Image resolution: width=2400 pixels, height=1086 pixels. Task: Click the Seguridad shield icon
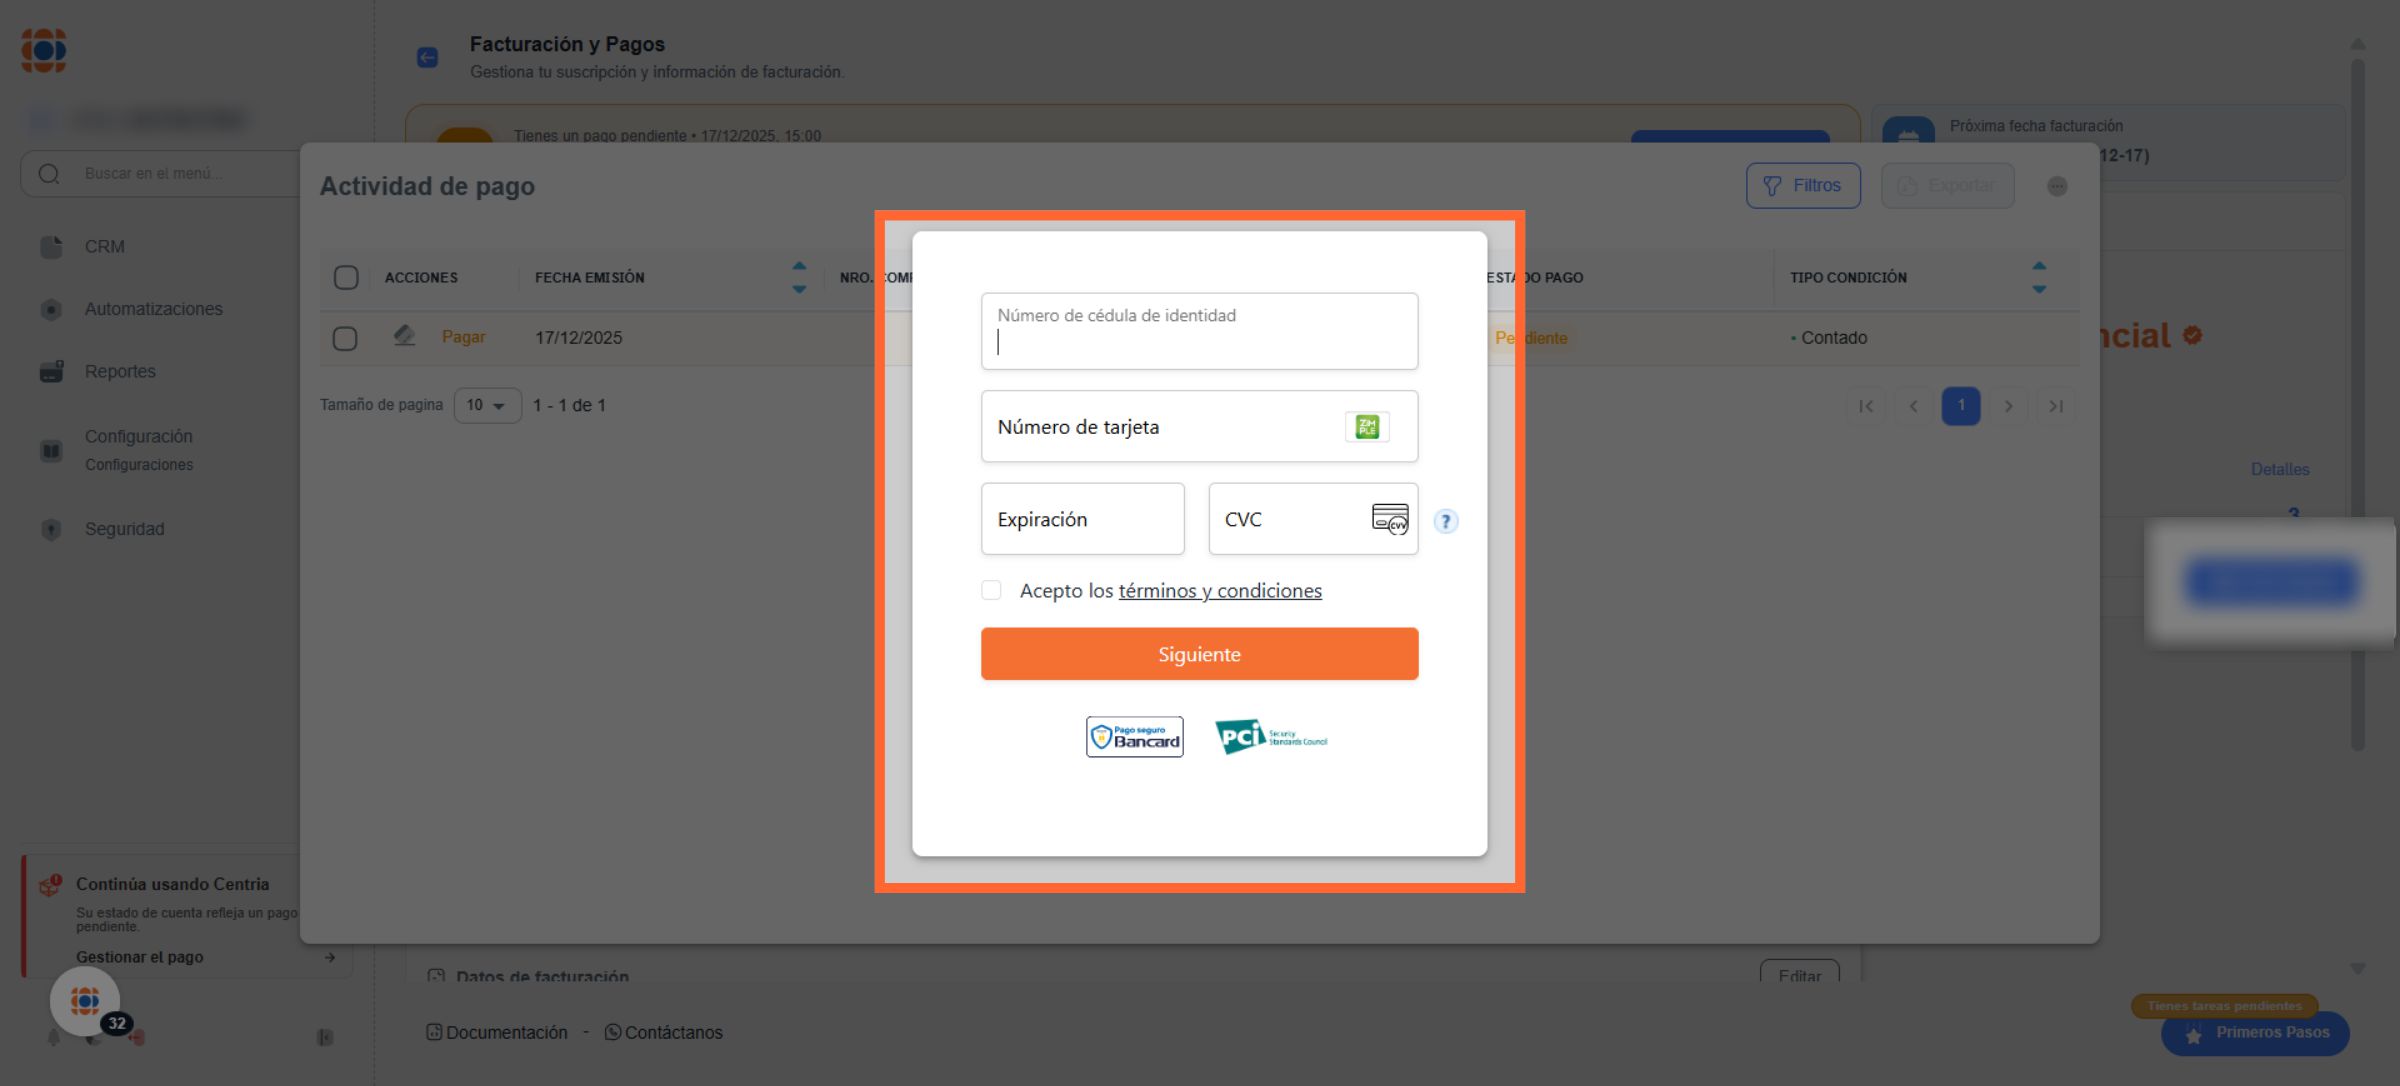click(51, 530)
